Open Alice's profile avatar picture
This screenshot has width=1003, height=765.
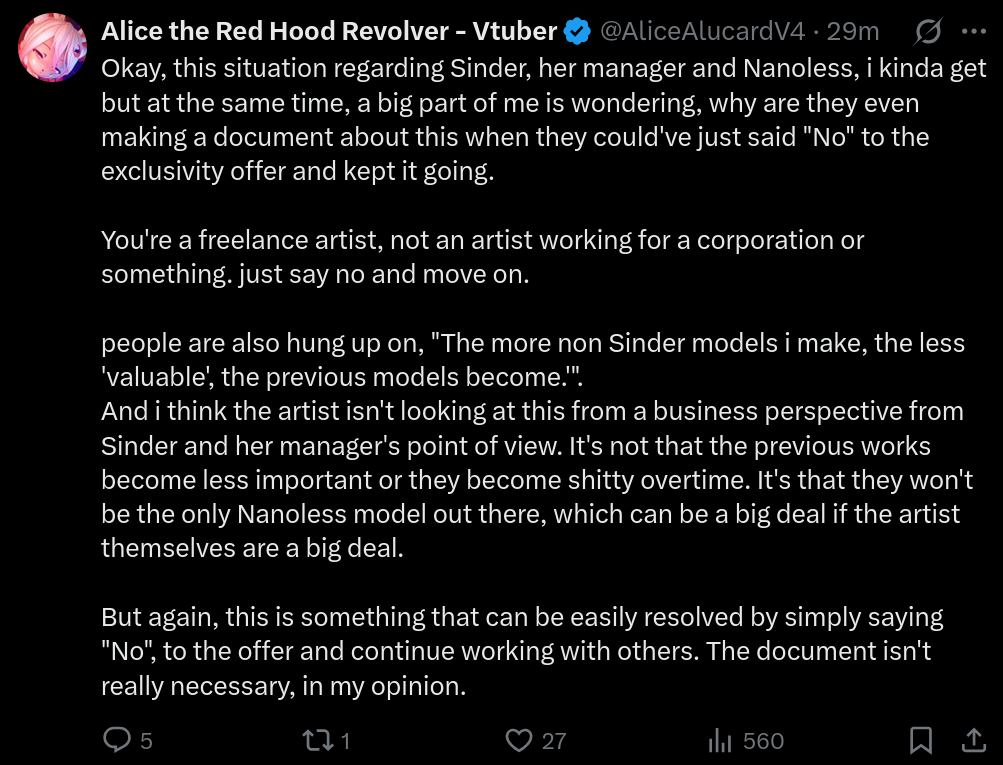point(52,47)
